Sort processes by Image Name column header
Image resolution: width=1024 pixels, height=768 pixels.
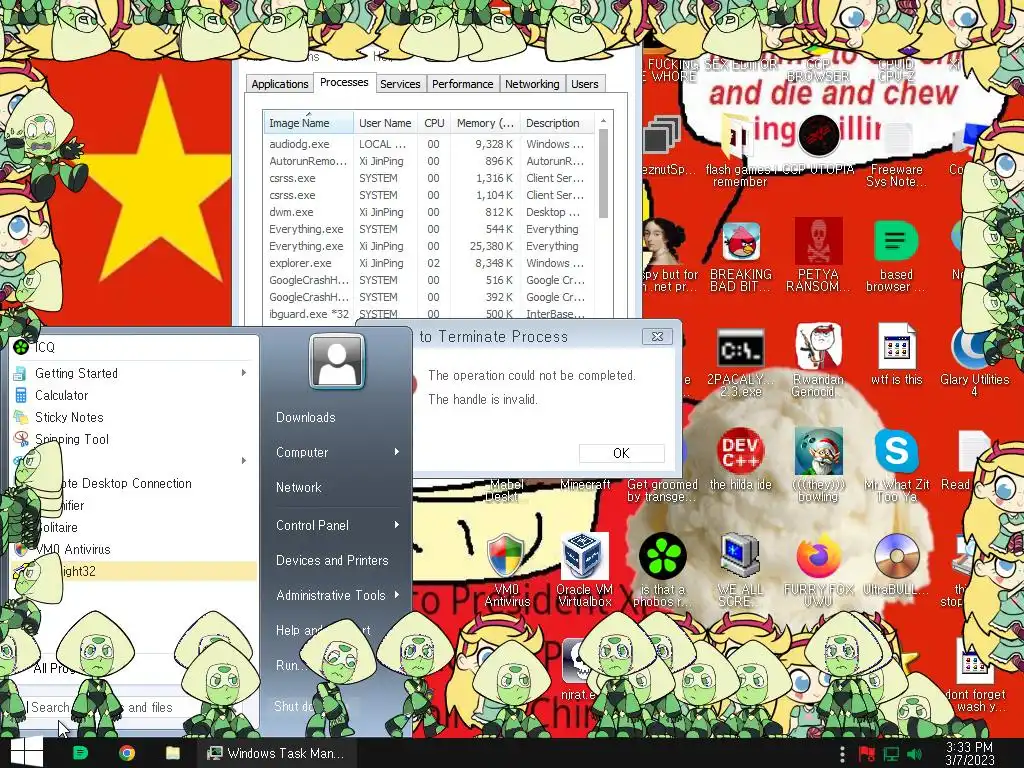click(308, 123)
